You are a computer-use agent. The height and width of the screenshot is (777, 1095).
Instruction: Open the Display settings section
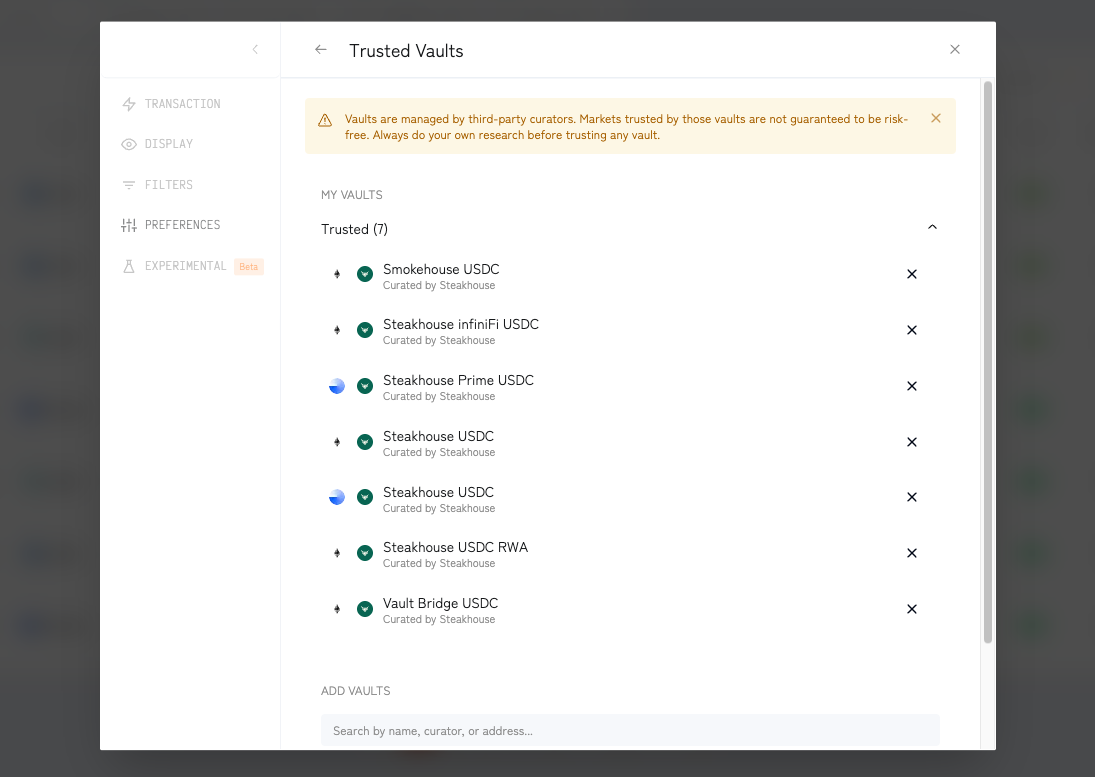click(x=157, y=144)
